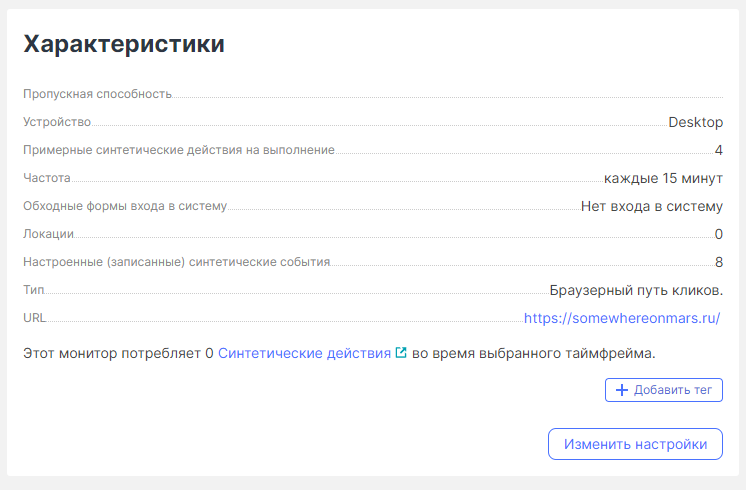Follow the Синтетические действия link text
The image size is (746, 490).
point(305,353)
